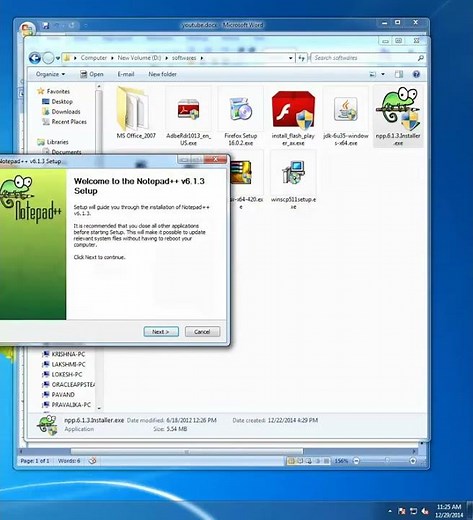This screenshot has height=520, width=473.
Task: Select Desktop in navigation pane
Action: tap(62, 101)
